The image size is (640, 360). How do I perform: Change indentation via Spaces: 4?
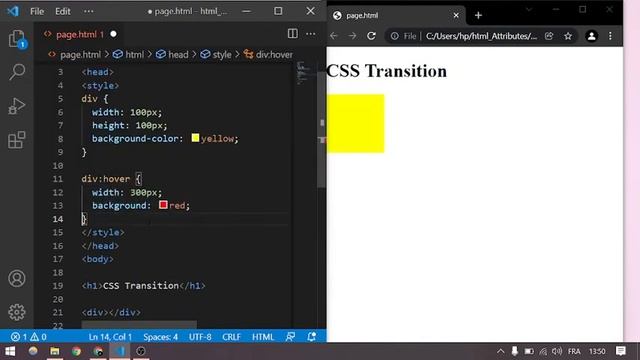(160, 337)
